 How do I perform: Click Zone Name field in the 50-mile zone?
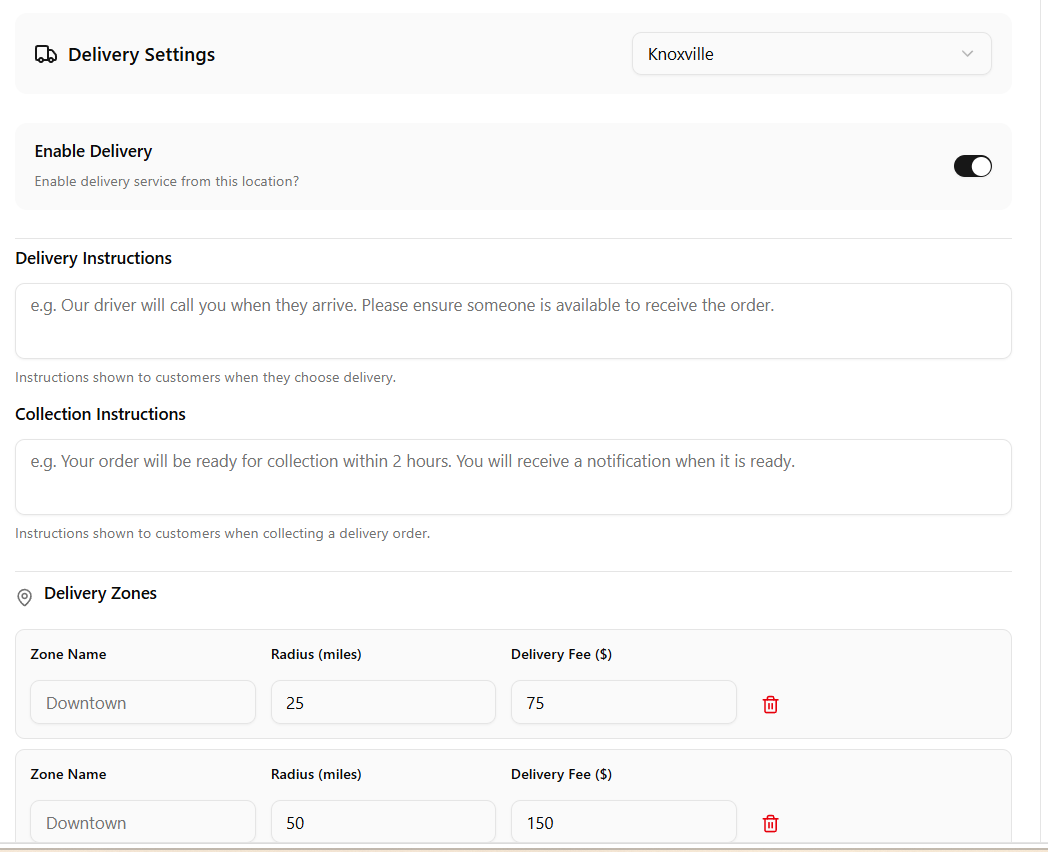[143, 822]
